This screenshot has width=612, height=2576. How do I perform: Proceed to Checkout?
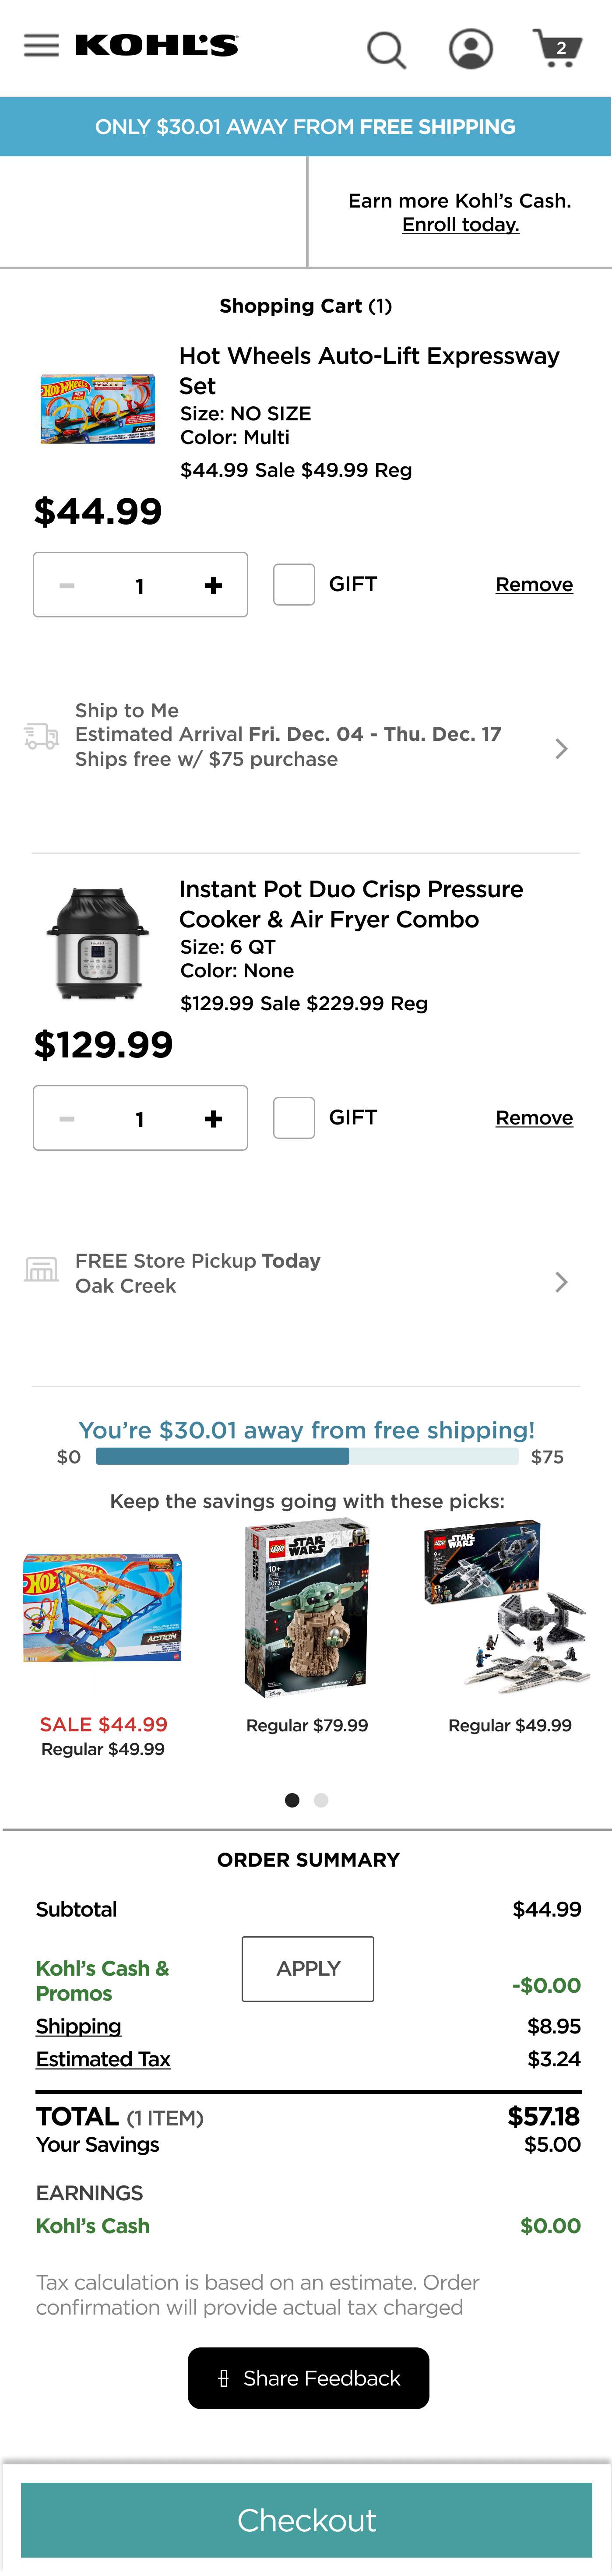(x=306, y=2520)
